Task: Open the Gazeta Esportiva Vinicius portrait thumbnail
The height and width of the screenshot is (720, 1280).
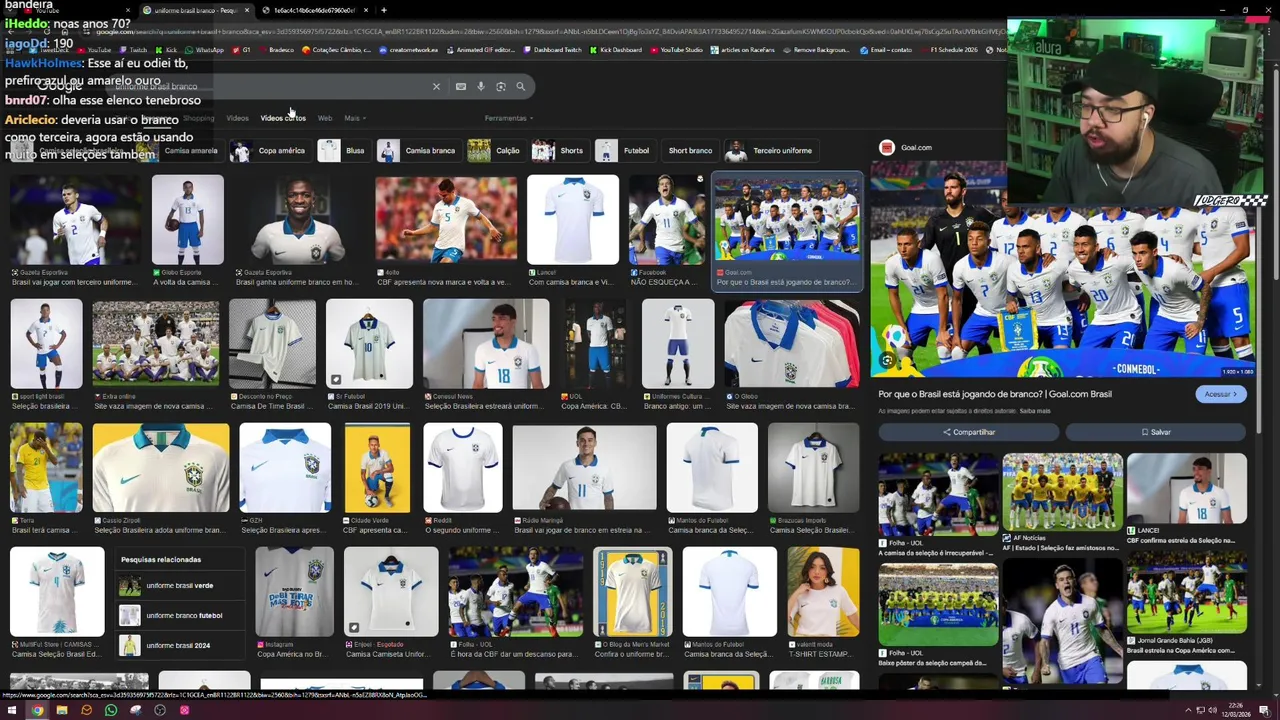Action: point(299,220)
